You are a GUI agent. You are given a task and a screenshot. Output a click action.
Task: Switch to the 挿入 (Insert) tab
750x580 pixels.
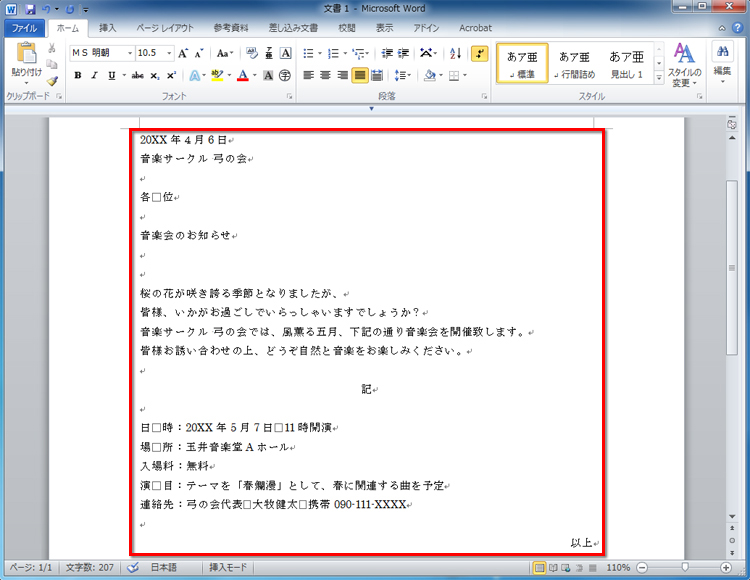[108, 28]
